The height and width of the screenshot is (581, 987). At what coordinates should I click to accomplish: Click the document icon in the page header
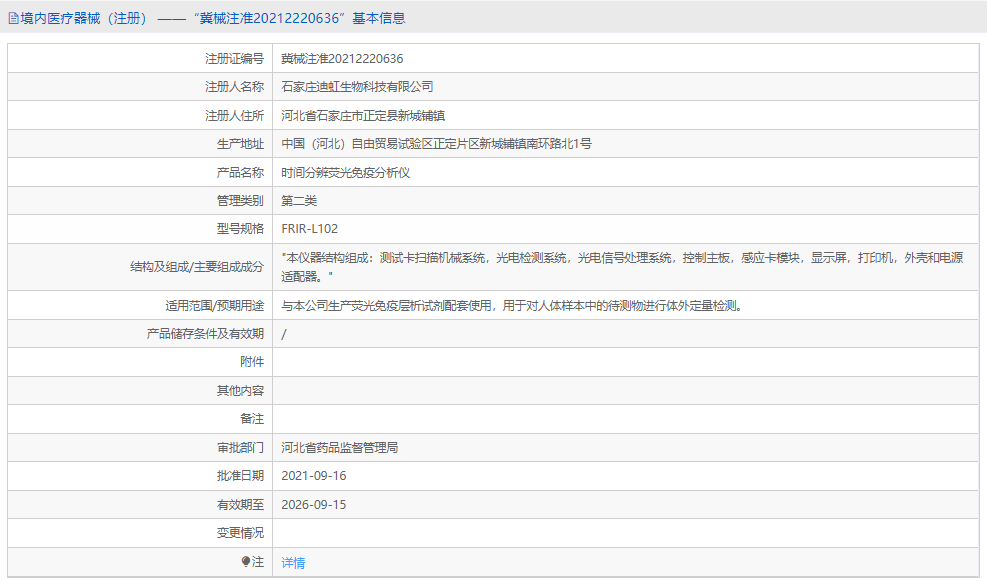14,17
